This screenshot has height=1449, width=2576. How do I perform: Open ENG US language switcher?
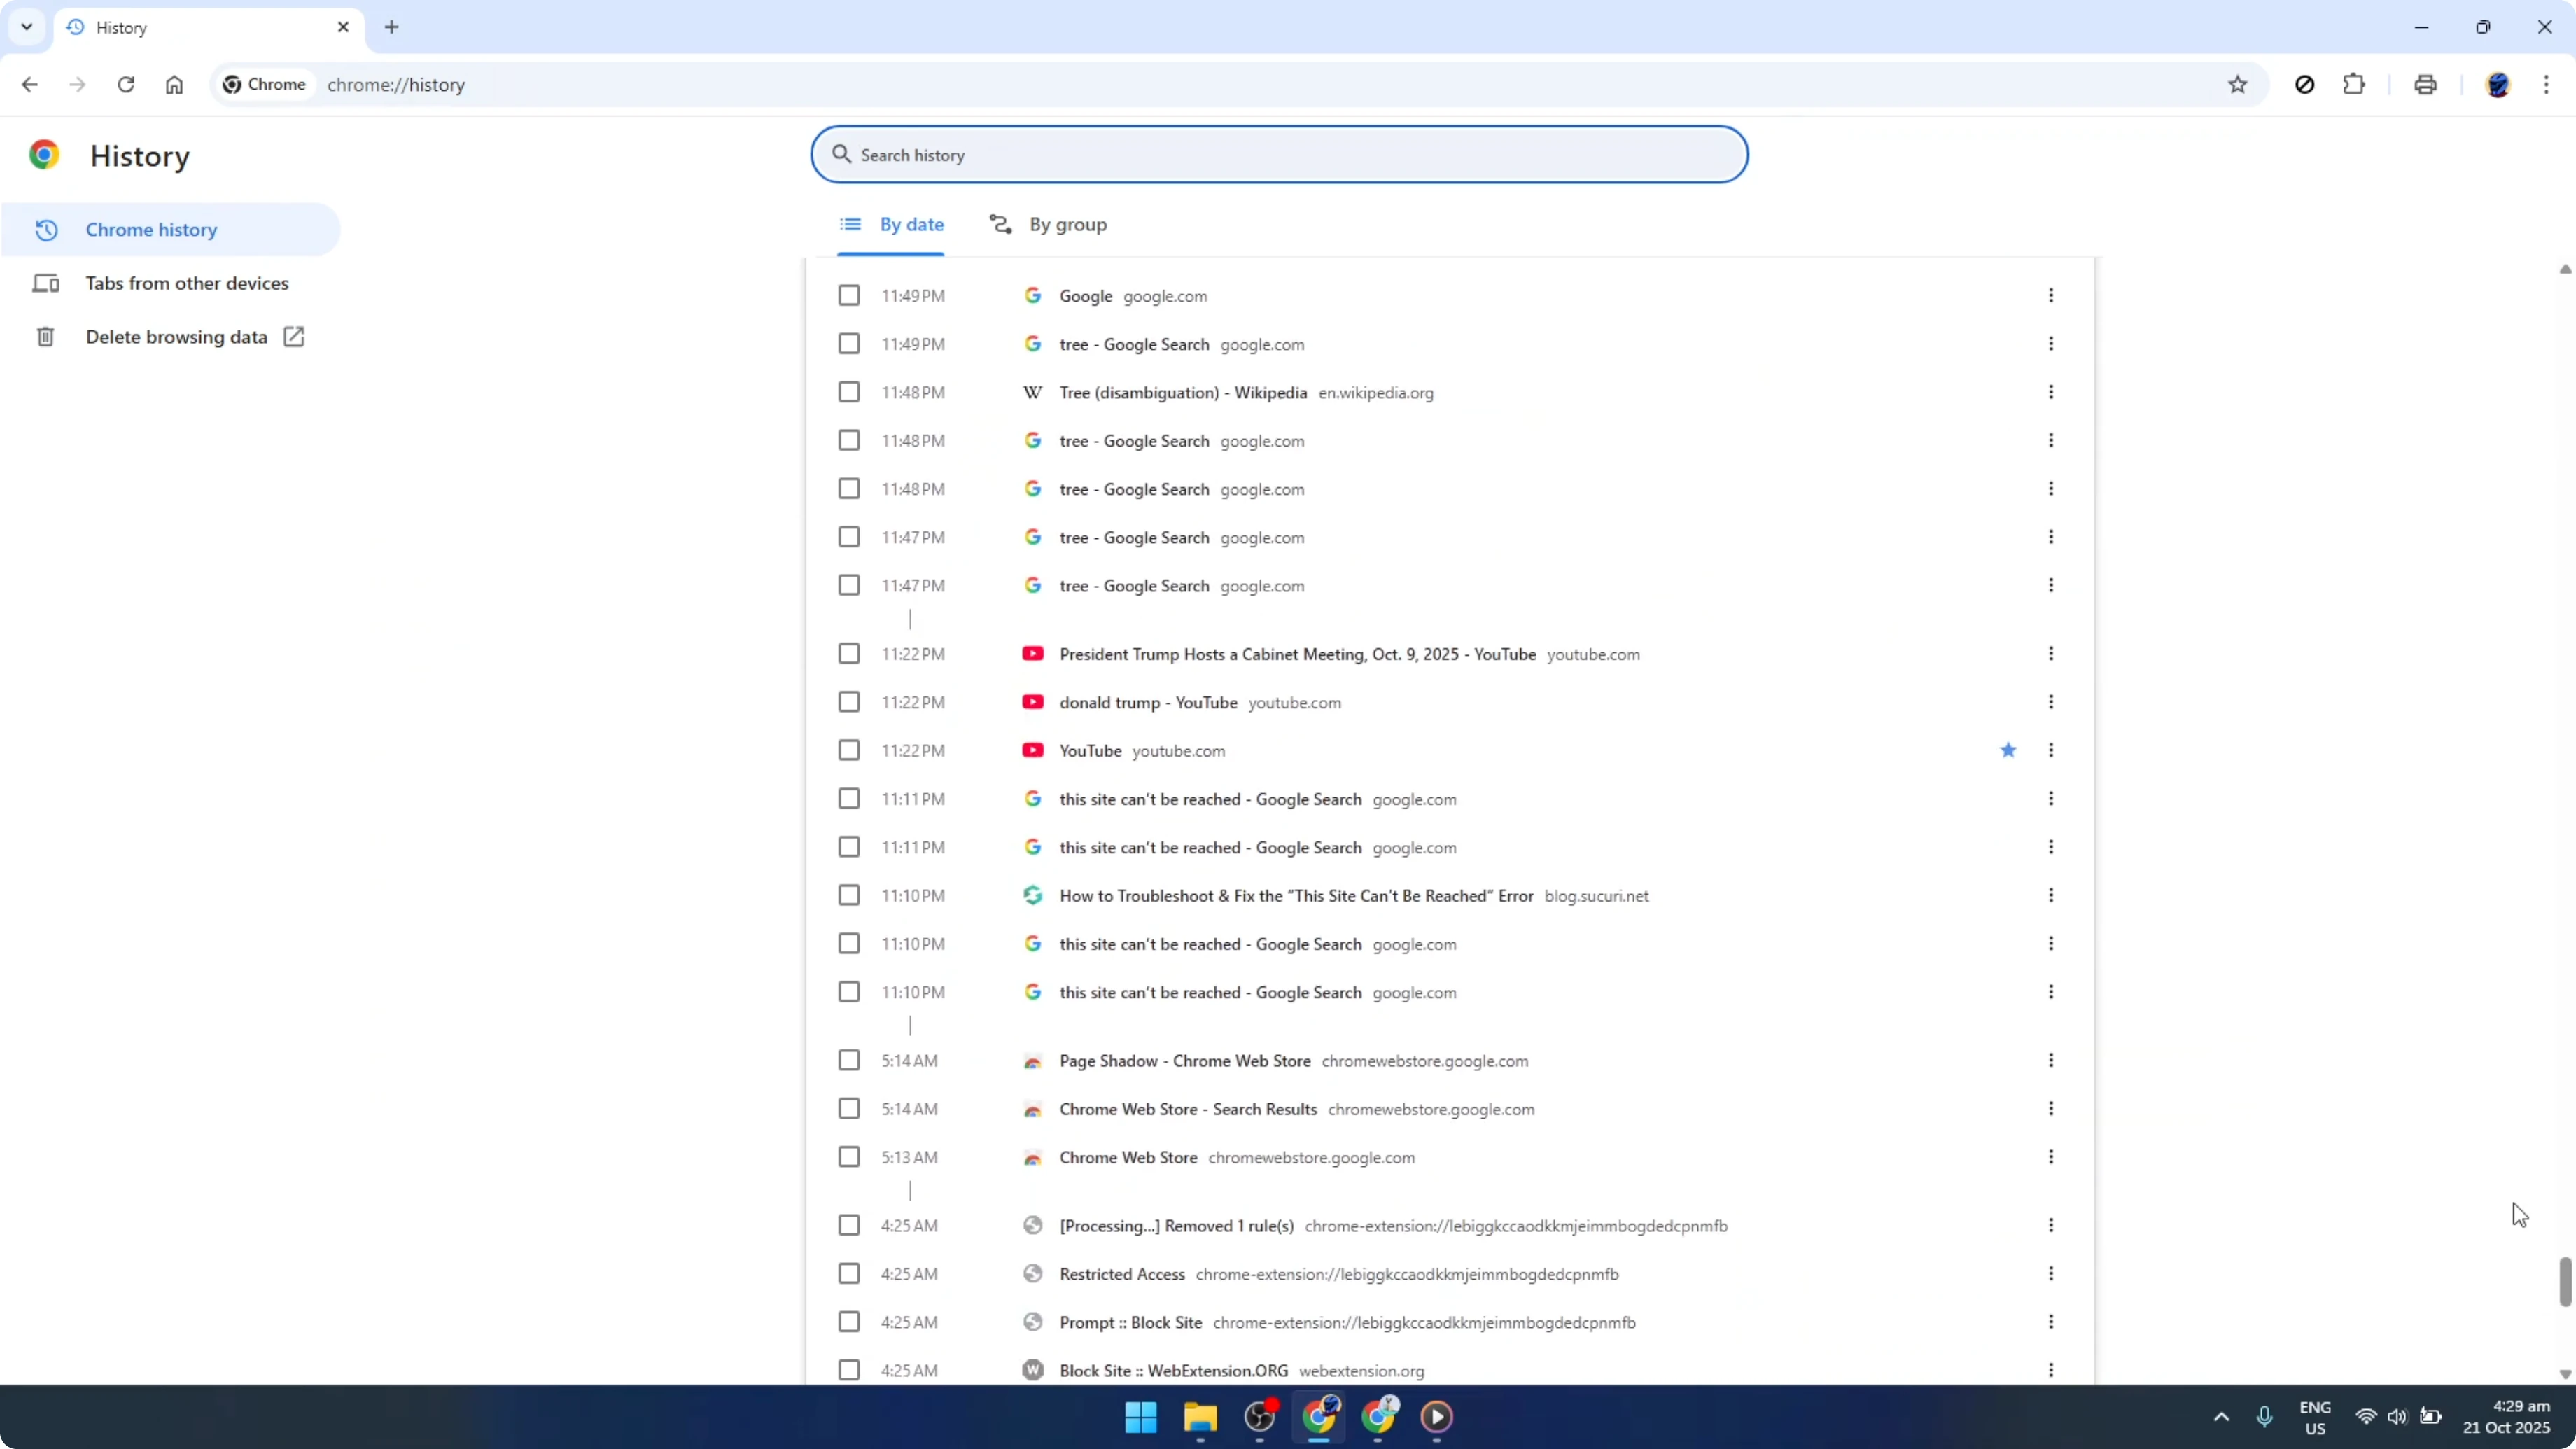2315,1417
